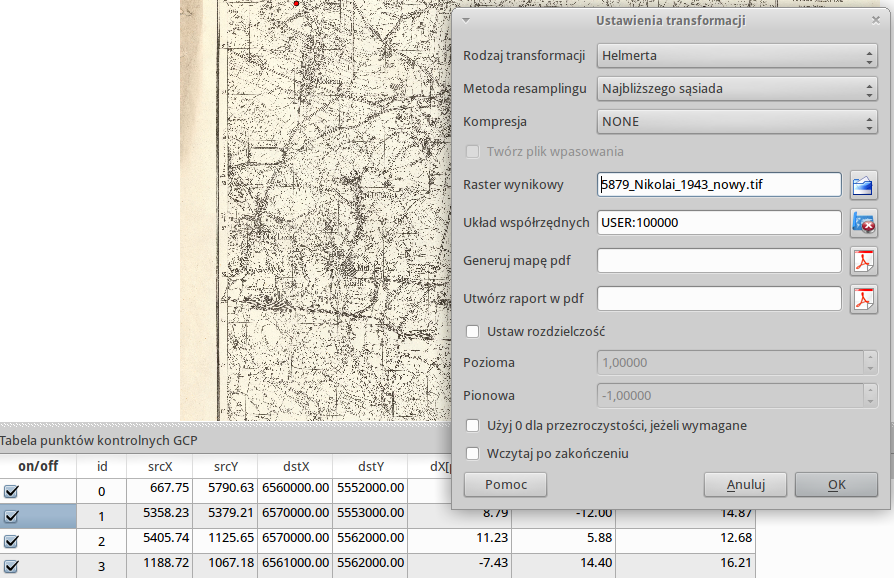The image size is (894, 578).
Task: Open window menu arrow in dialog title bar
Action: click(x=466, y=21)
